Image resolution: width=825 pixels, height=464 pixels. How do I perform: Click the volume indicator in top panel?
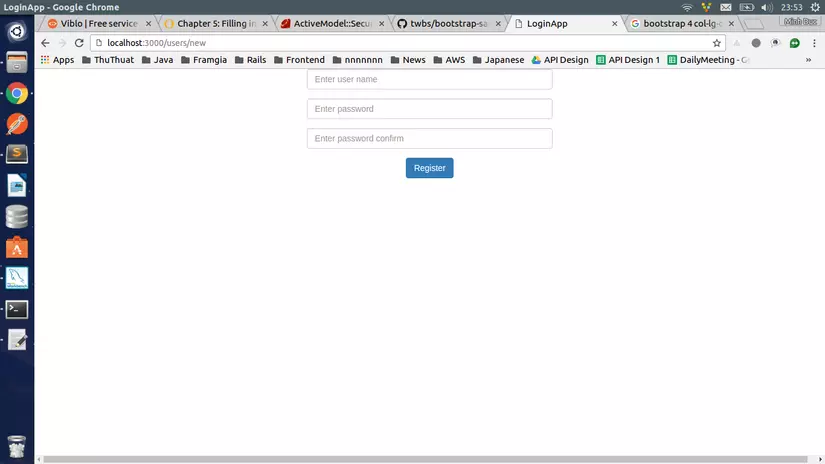click(x=767, y=7)
